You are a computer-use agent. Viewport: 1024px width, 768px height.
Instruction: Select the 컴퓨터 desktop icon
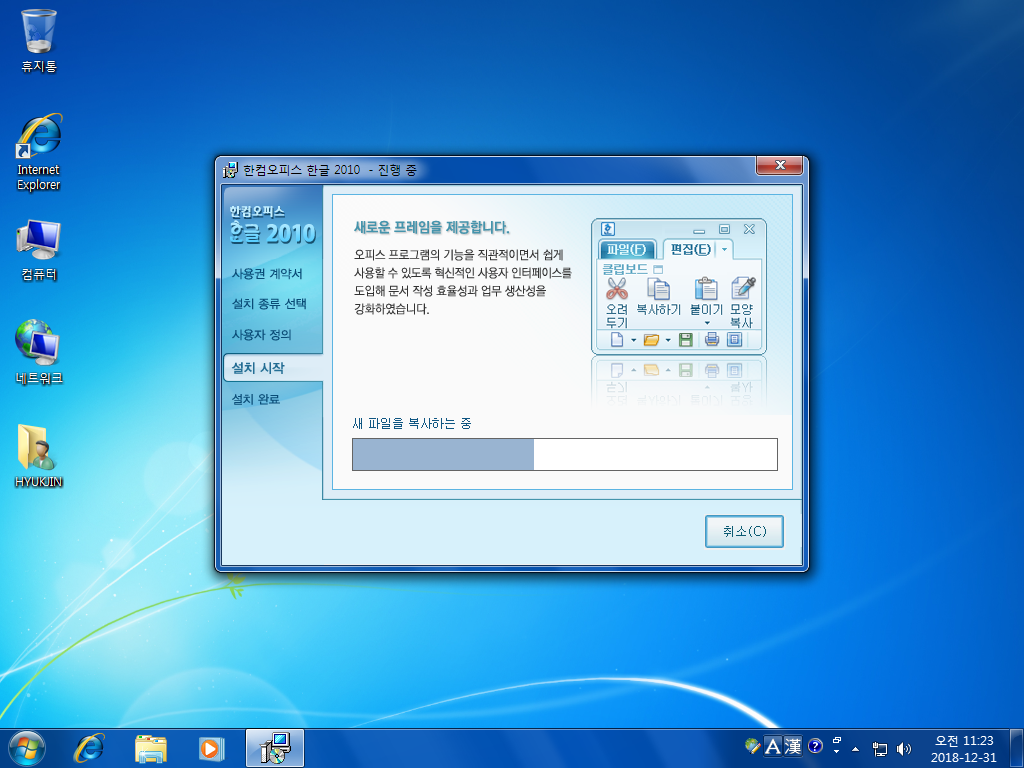pyautogui.click(x=39, y=249)
